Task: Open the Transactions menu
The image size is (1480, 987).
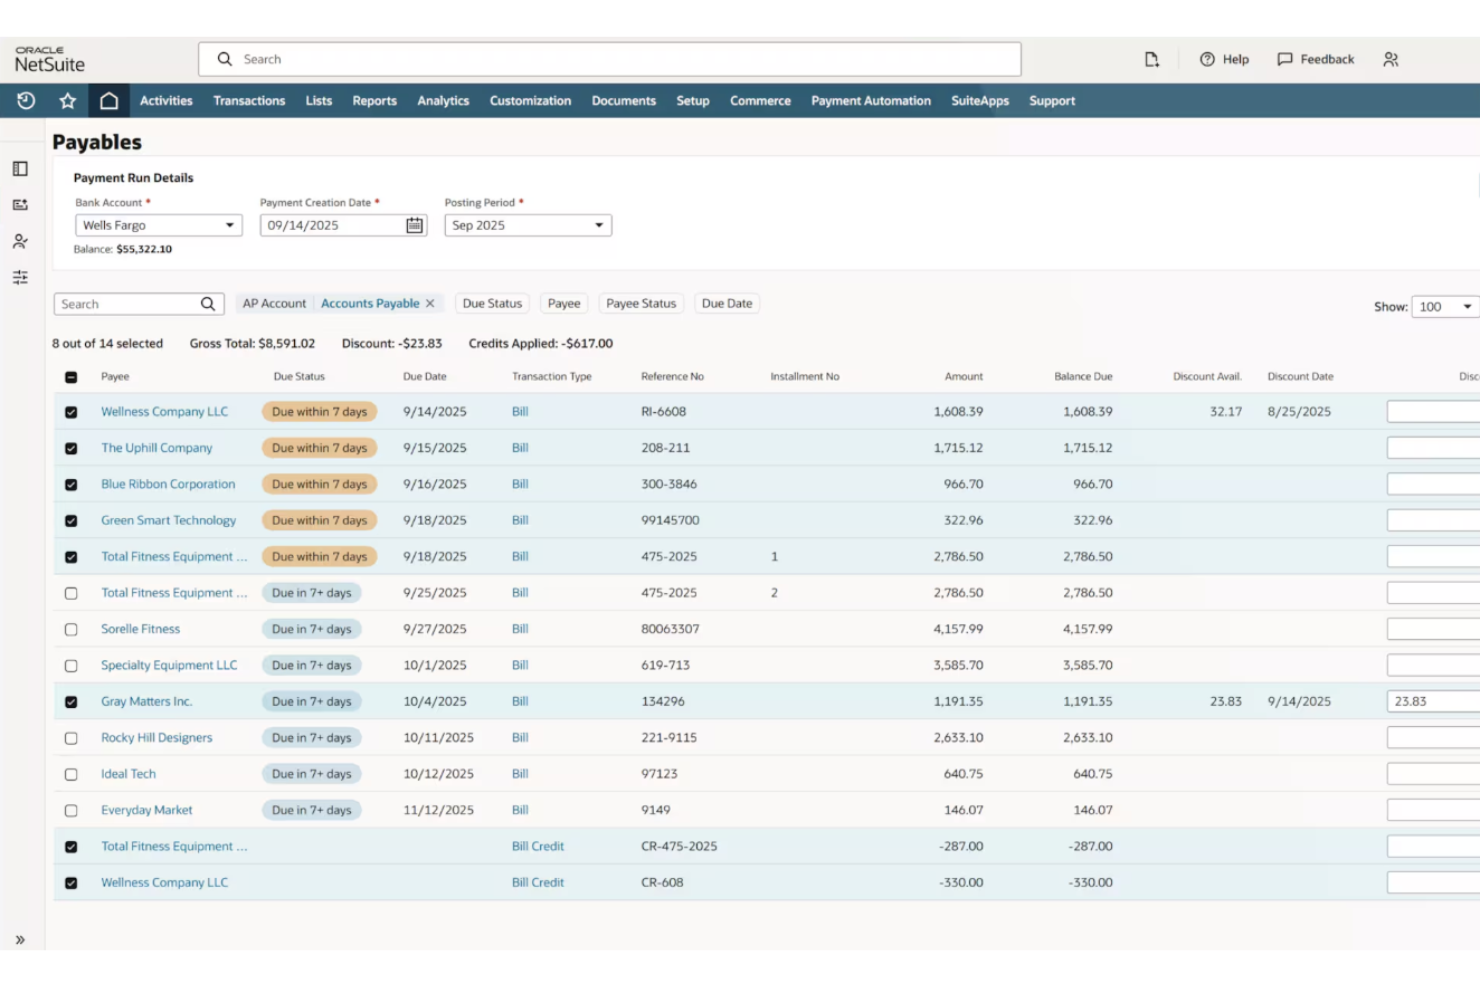Action: tap(248, 100)
